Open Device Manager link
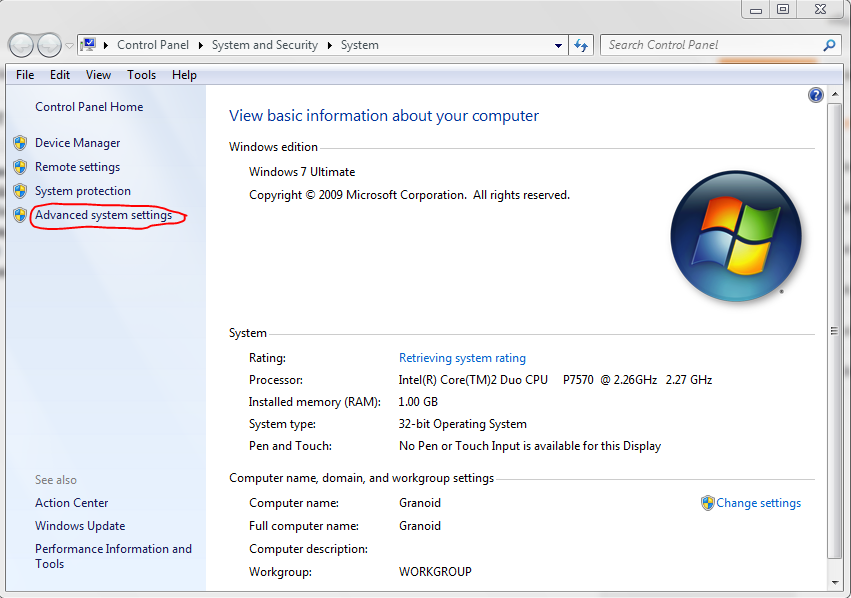The height and width of the screenshot is (598, 851). [78, 143]
